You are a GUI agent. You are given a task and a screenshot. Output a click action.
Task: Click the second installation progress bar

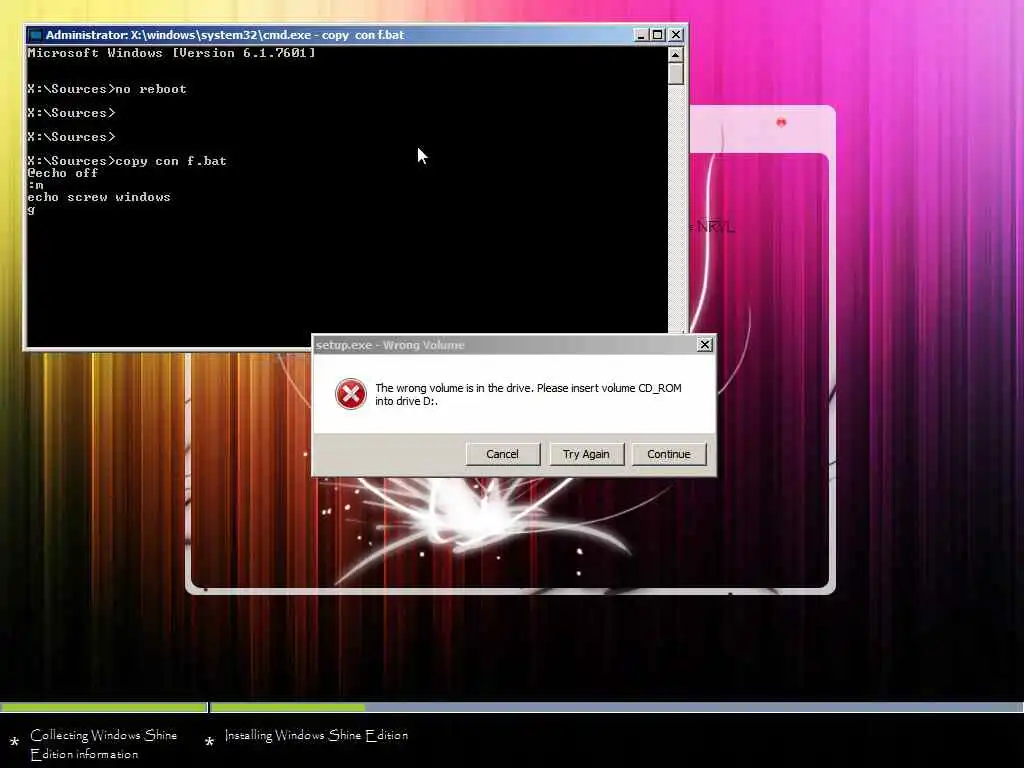pos(616,707)
